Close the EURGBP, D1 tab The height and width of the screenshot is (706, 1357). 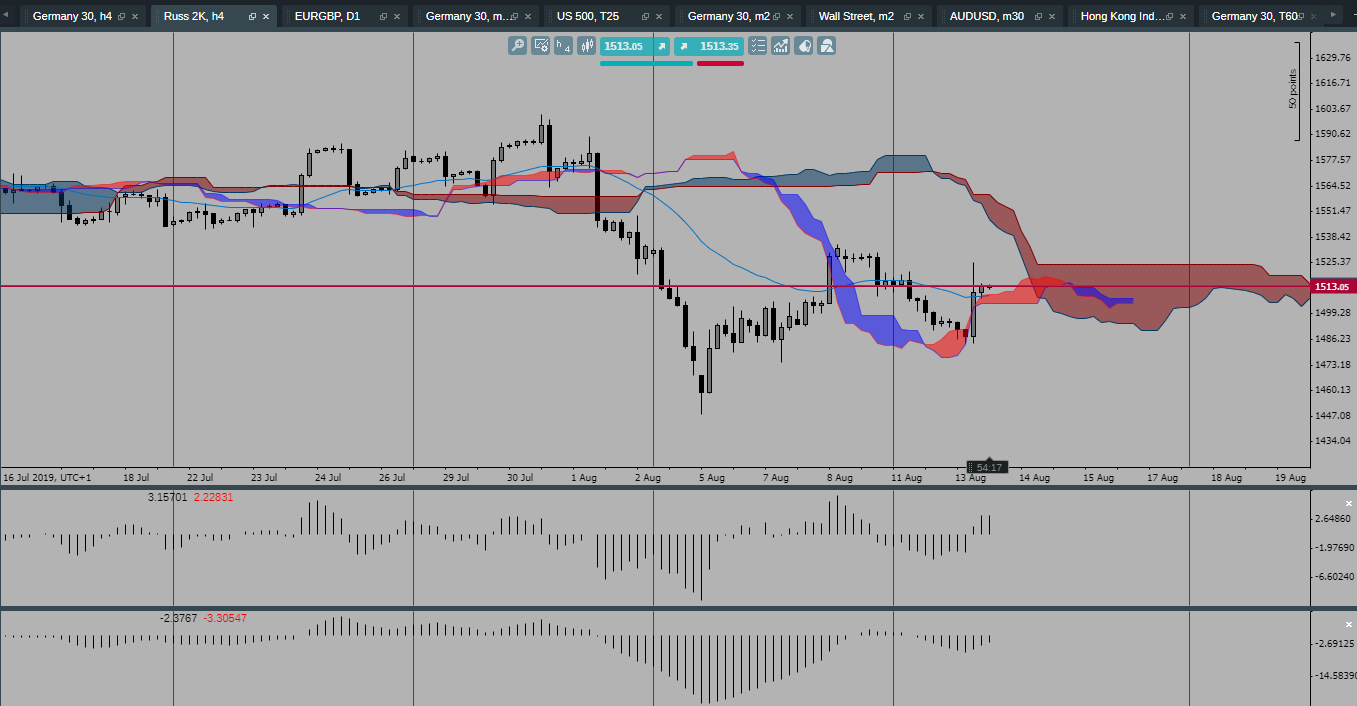click(397, 17)
